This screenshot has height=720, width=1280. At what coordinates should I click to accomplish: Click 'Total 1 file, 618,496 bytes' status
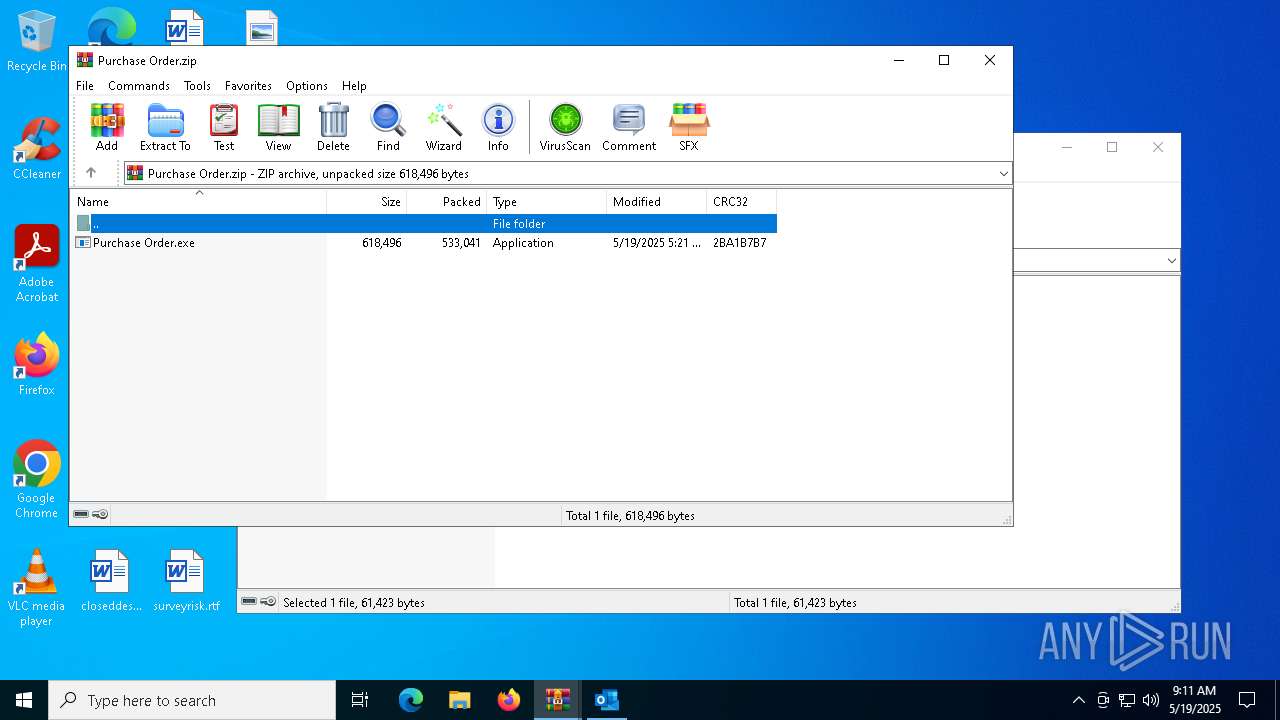coord(630,516)
